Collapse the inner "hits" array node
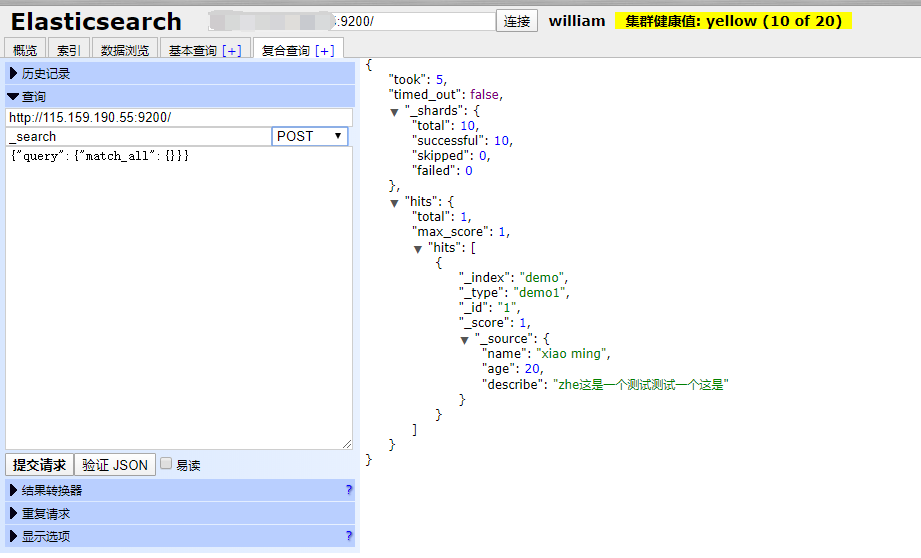This screenshot has height=558, width=921. (x=418, y=249)
